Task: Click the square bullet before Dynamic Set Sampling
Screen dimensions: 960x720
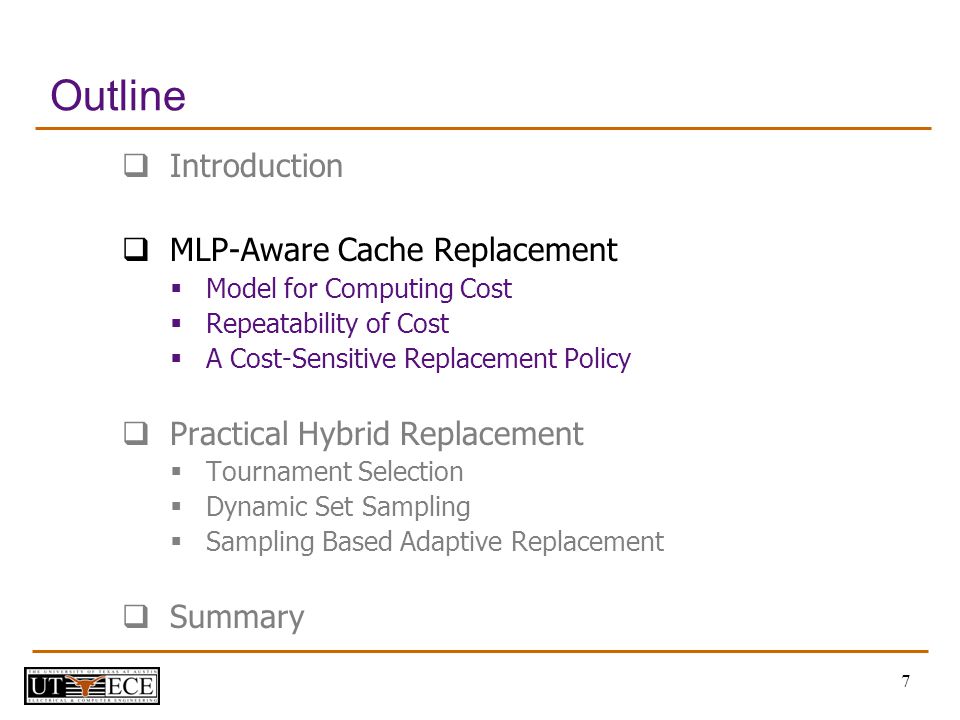Action: (176, 506)
